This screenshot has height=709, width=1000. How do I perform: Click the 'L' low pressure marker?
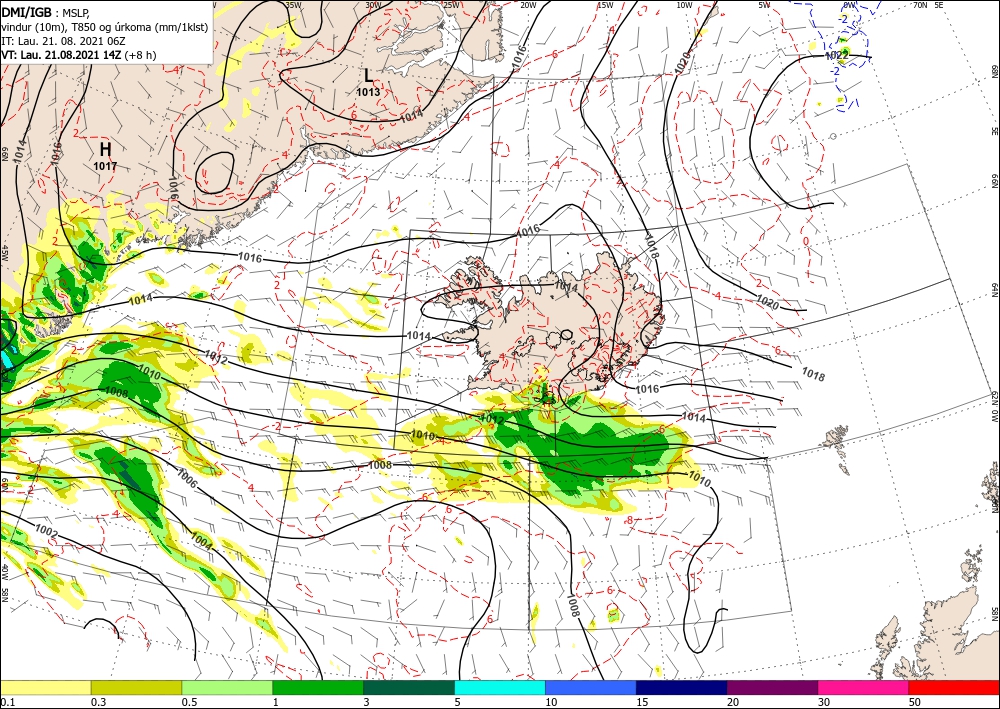pos(369,75)
